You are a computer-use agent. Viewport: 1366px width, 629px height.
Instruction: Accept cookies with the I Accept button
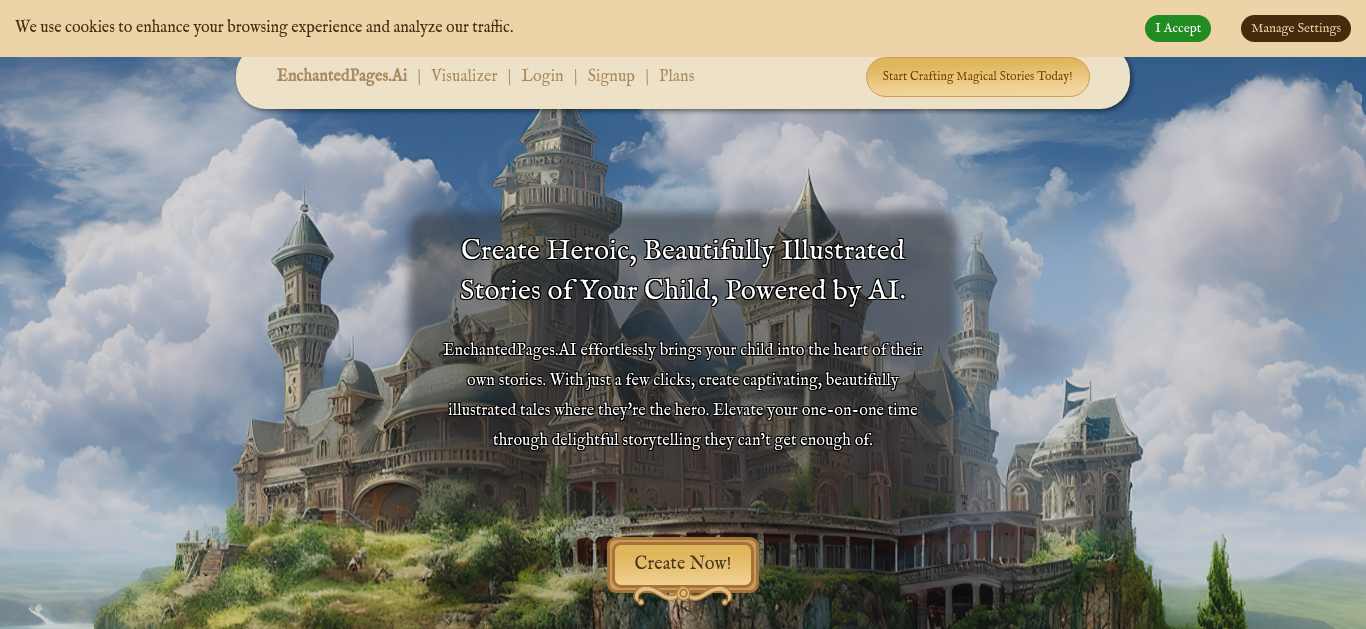coord(1177,28)
